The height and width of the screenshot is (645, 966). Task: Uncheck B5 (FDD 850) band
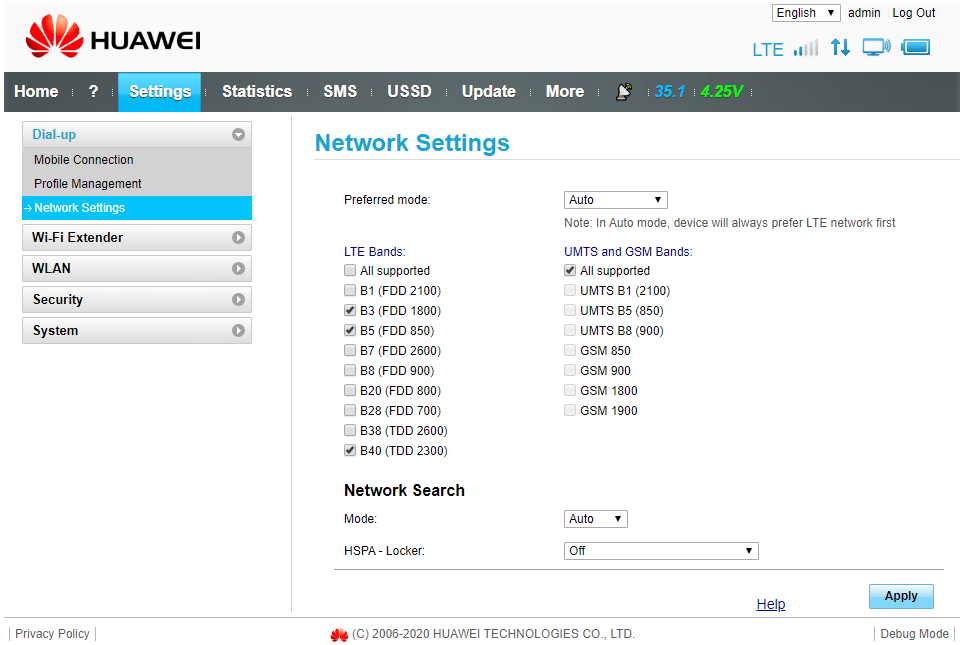(350, 330)
